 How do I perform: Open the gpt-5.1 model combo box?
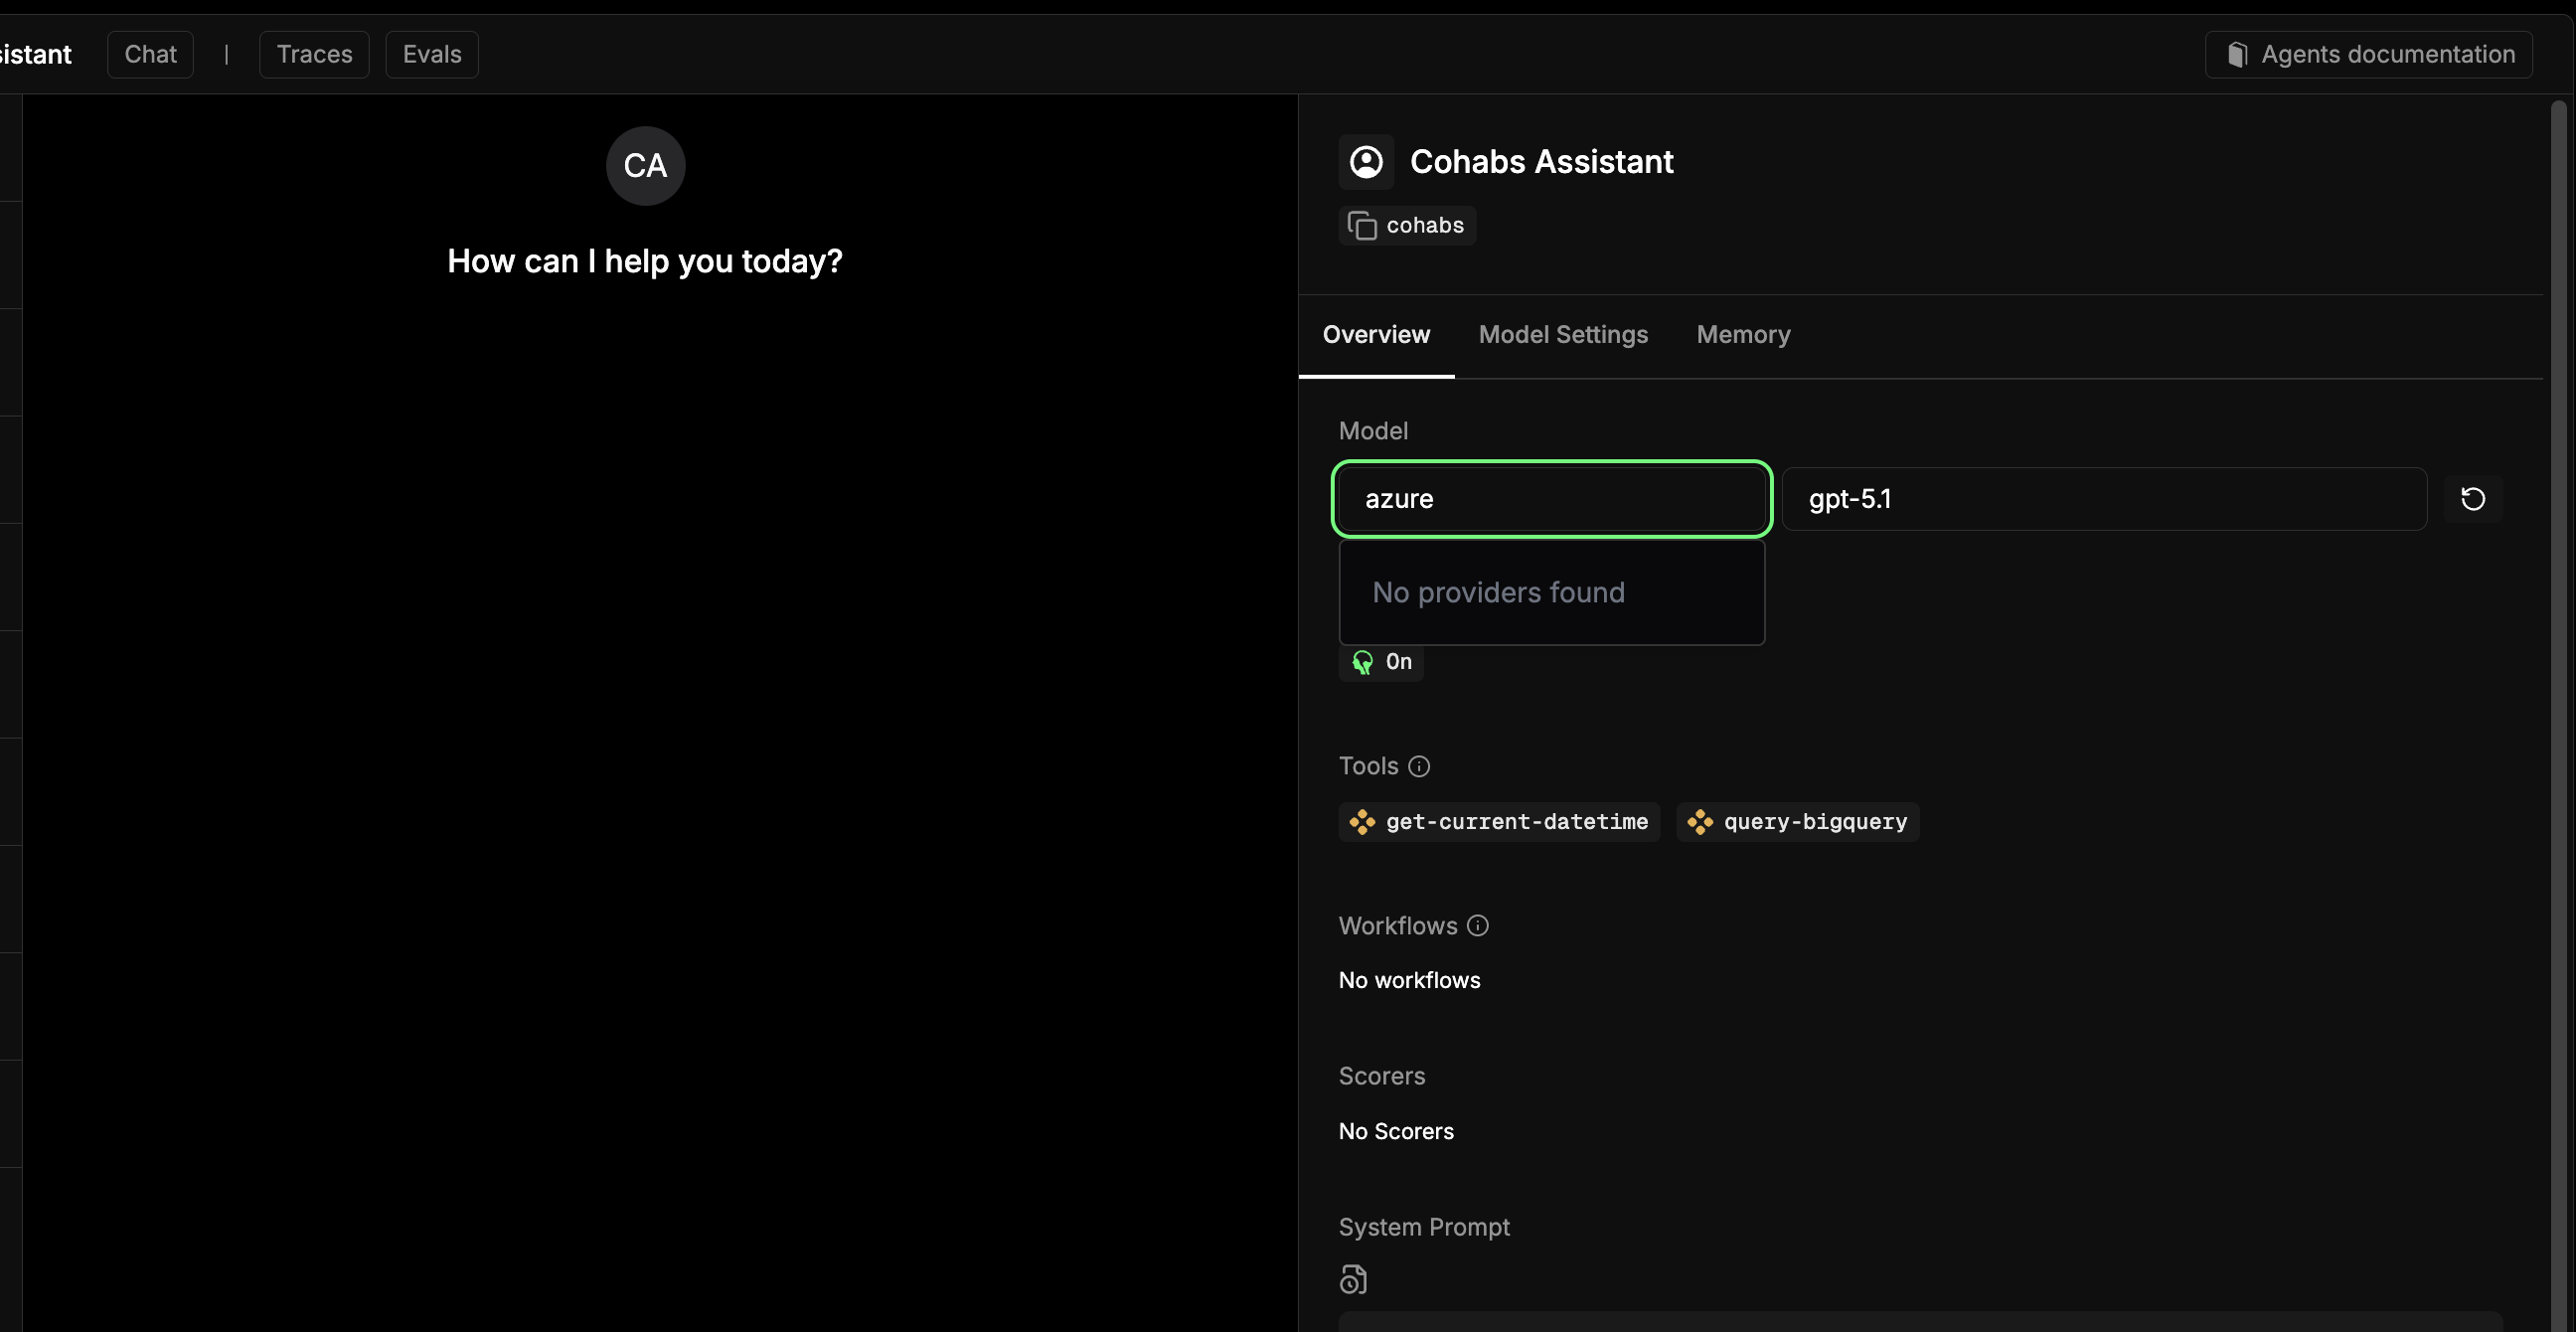point(2103,499)
